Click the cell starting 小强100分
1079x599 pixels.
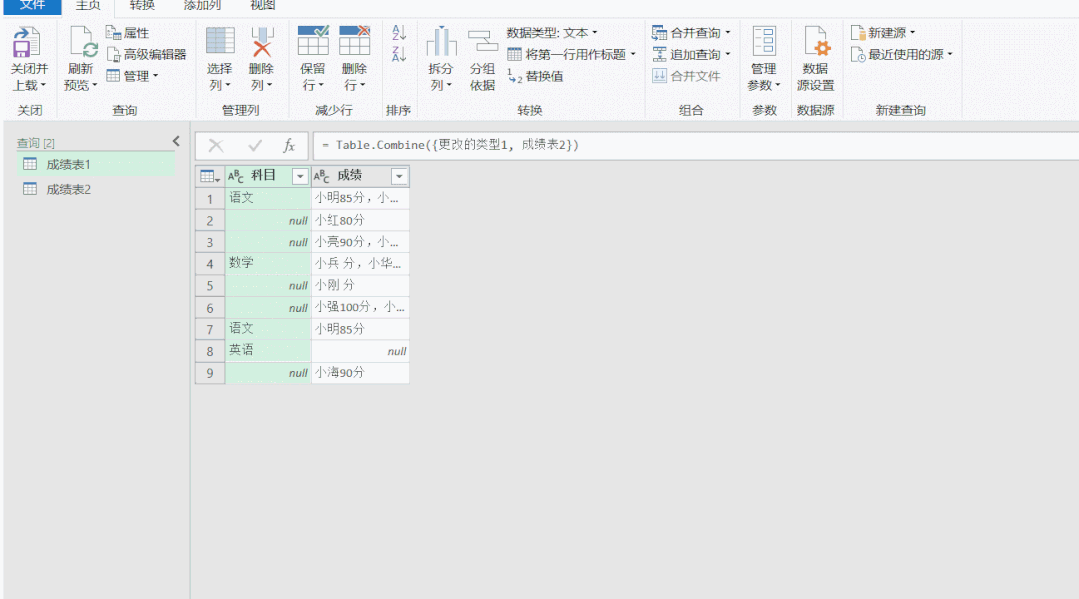point(361,307)
